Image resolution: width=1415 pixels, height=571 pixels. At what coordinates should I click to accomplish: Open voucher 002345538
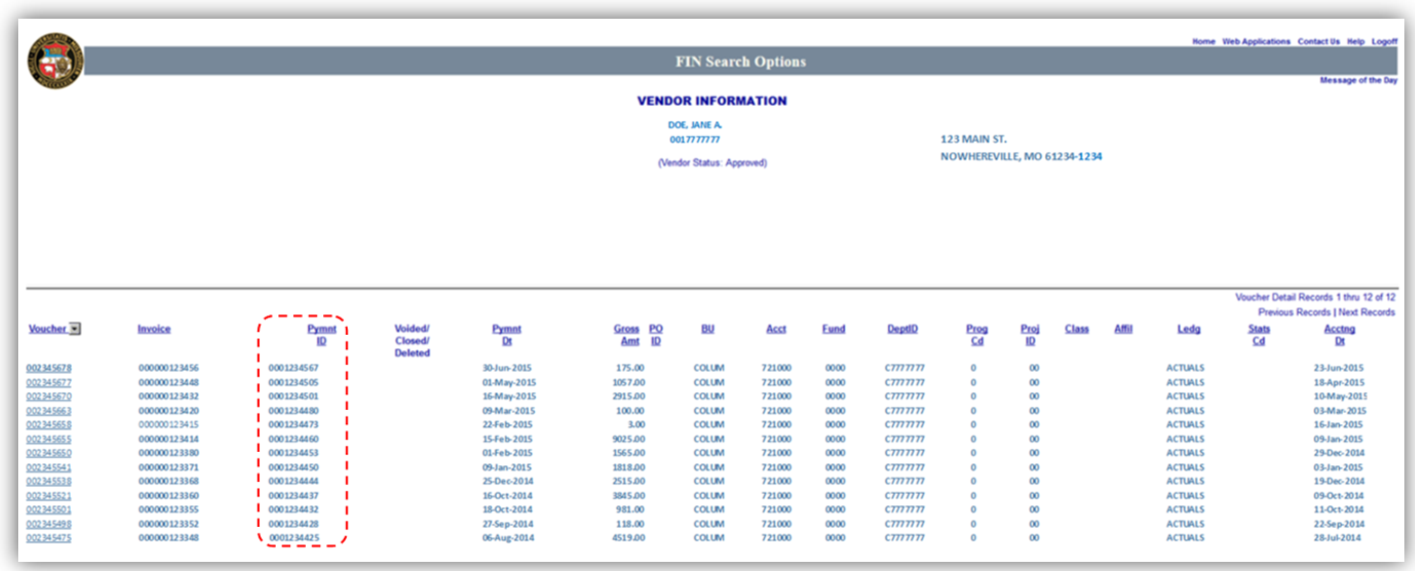point(49,481)
